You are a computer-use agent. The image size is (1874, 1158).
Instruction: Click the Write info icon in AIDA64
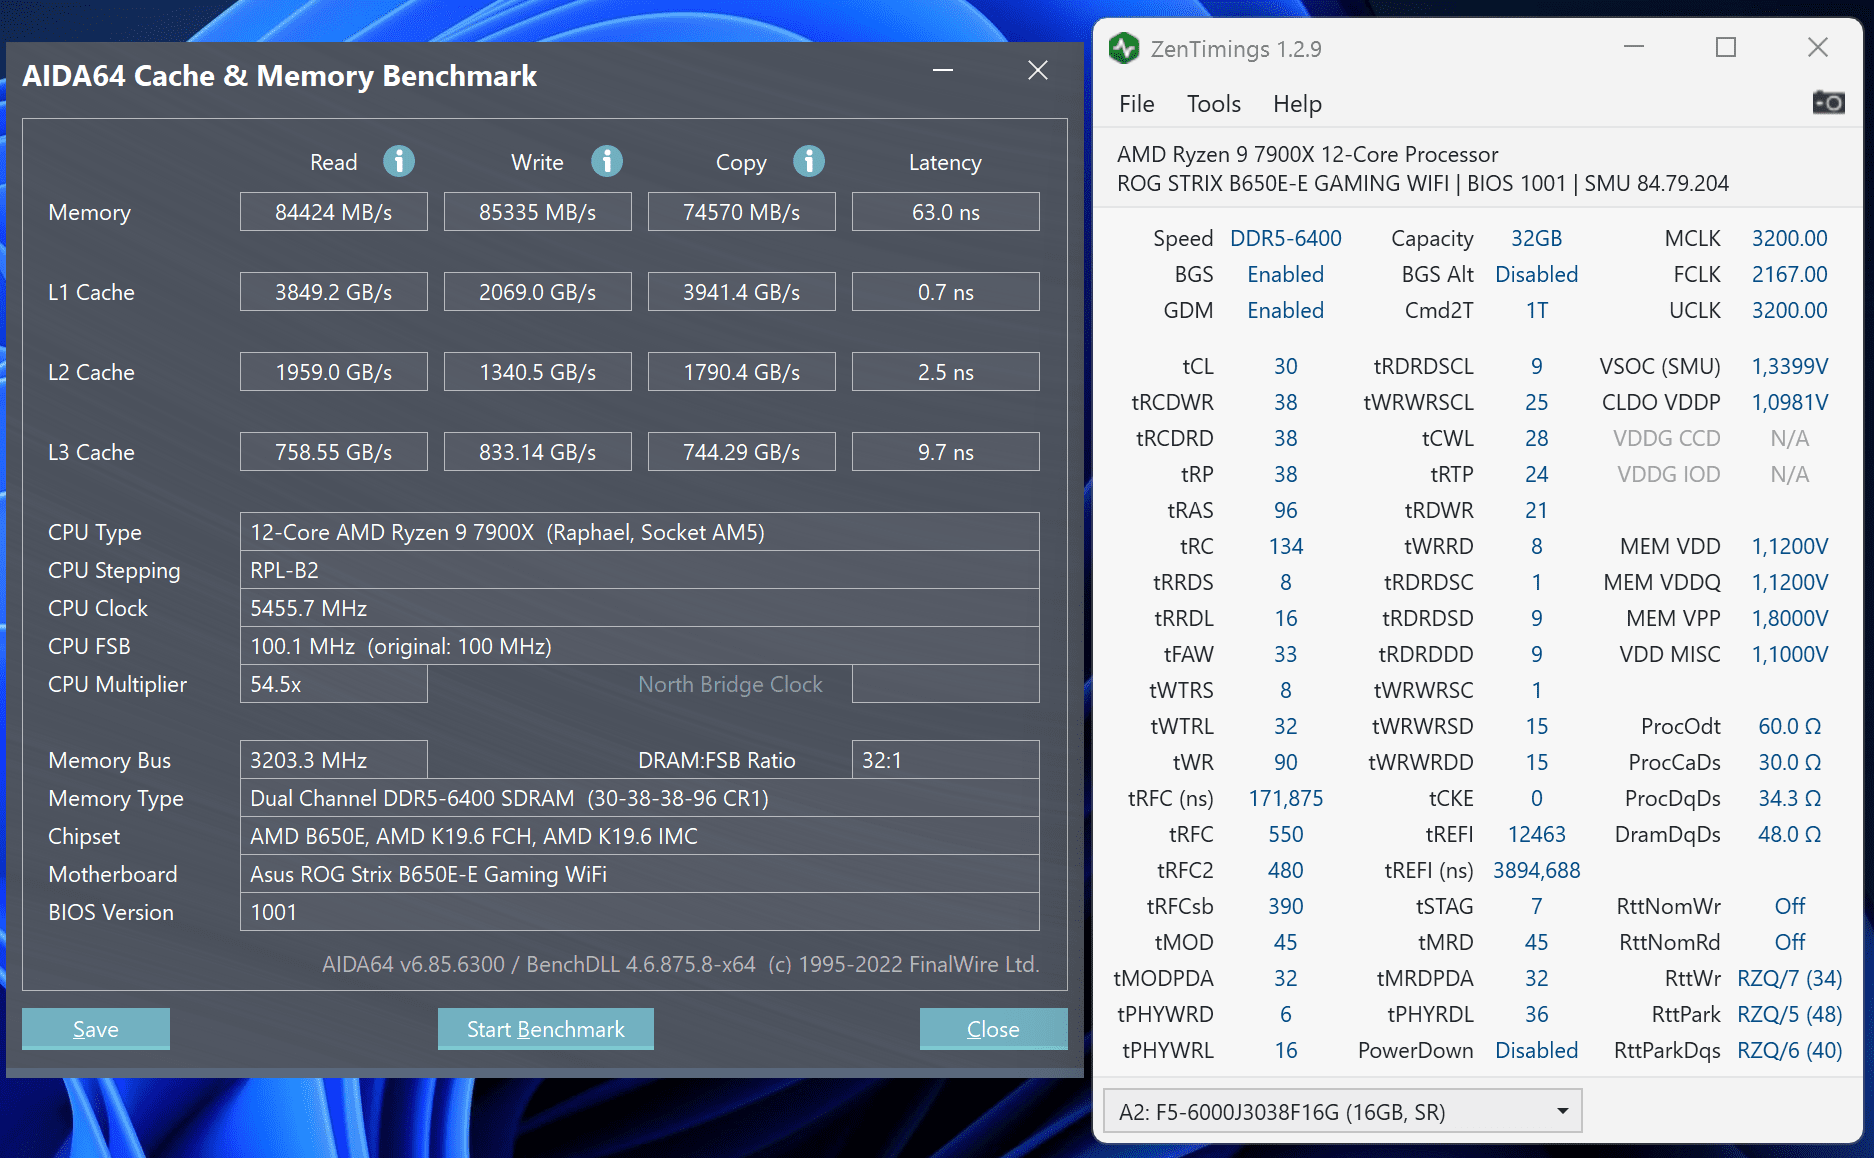tap(607, 161)
